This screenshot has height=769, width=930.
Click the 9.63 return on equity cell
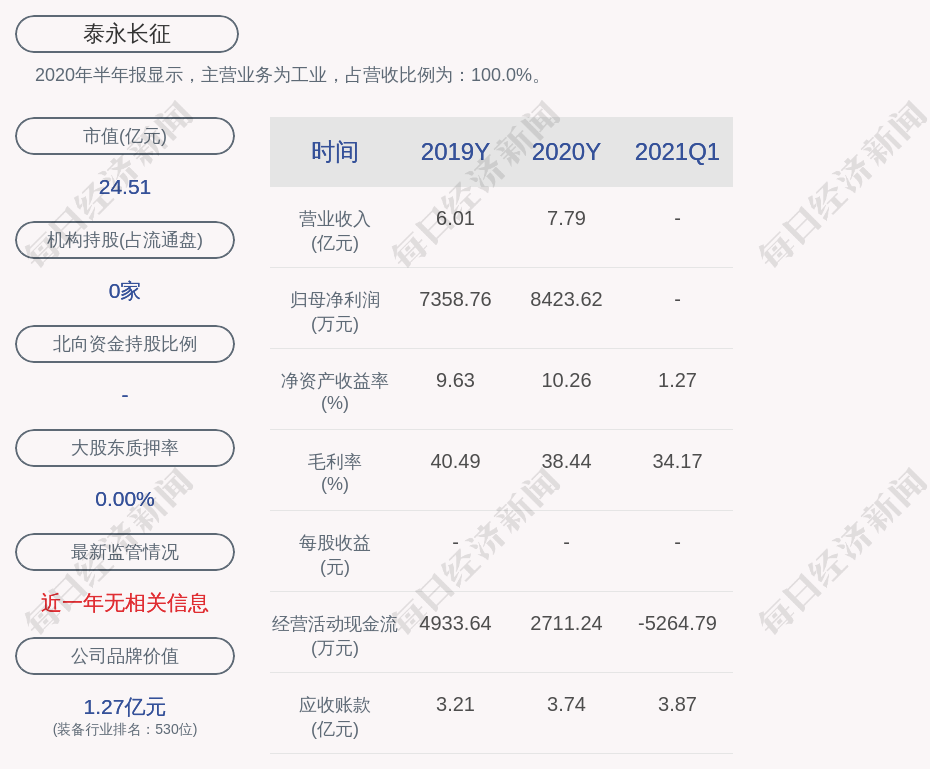click(455, 380)
